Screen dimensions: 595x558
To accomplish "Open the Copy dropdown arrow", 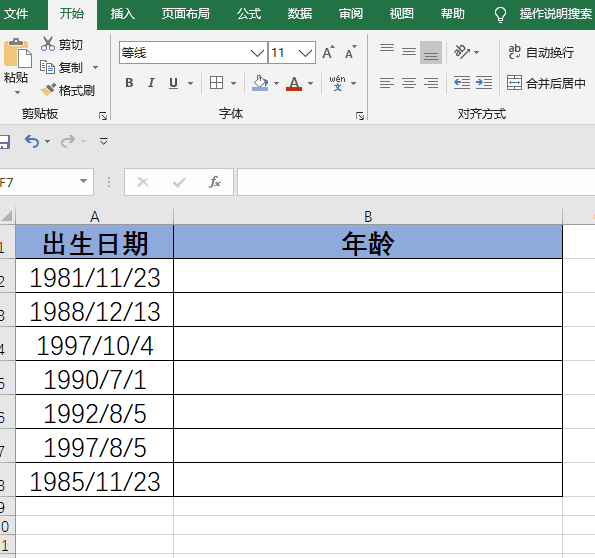I will pos(96,68).
